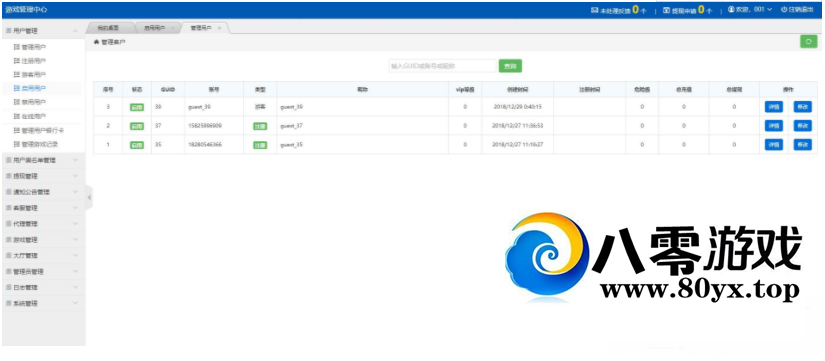Click the menu icon beside 游戏管理
The image size is (825, 361).
(8, 239)
